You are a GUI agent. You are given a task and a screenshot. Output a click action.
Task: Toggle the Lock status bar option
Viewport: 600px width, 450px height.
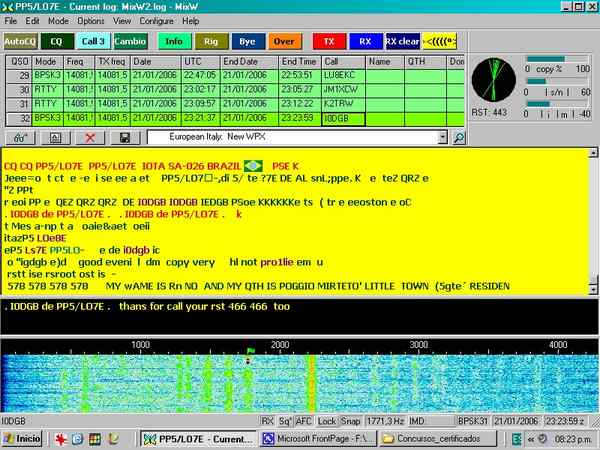[x=325, y=421]
